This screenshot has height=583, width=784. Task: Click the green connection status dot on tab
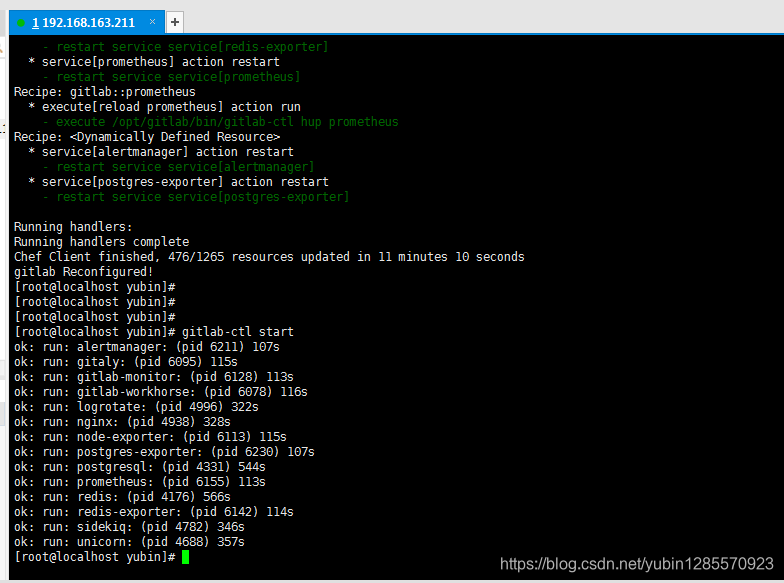[x=21, y=22]
